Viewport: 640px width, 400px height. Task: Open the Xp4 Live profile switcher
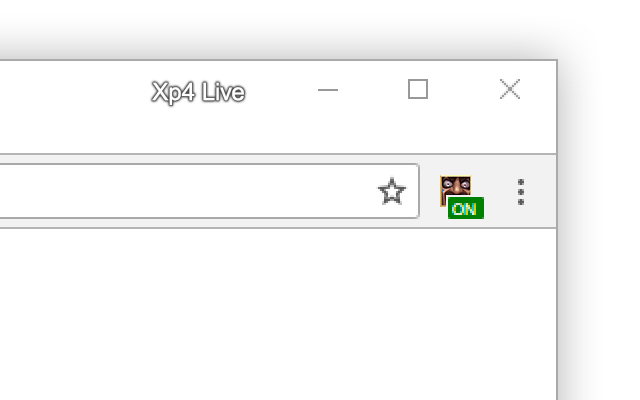pyautogui.click(x=198, y=92)
